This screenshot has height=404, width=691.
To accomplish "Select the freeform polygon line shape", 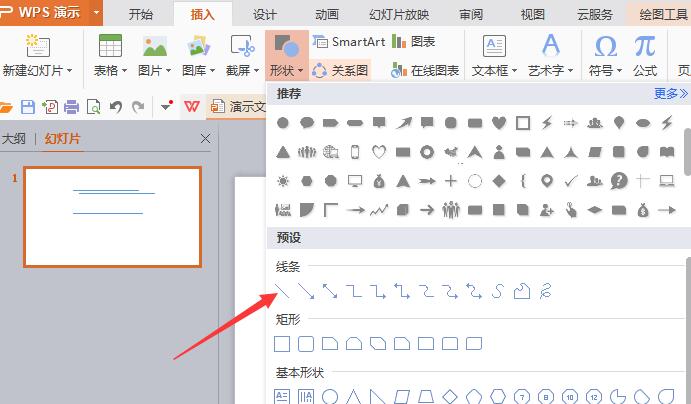I will coord(522,291).
